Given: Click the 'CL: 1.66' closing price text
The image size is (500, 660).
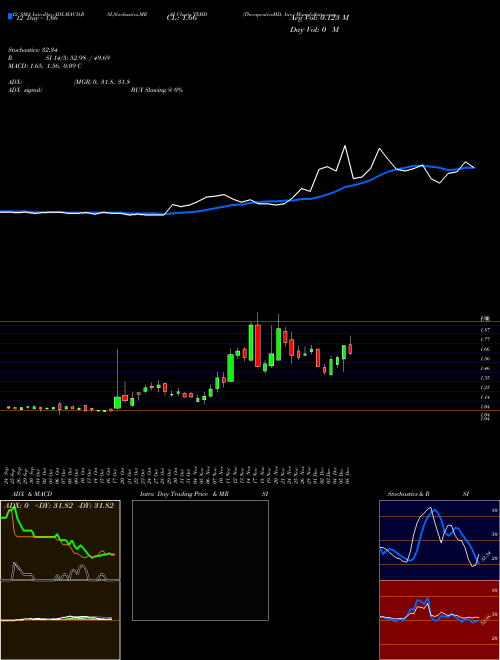Looking at the screenshot, I should [x=182, y=19].
